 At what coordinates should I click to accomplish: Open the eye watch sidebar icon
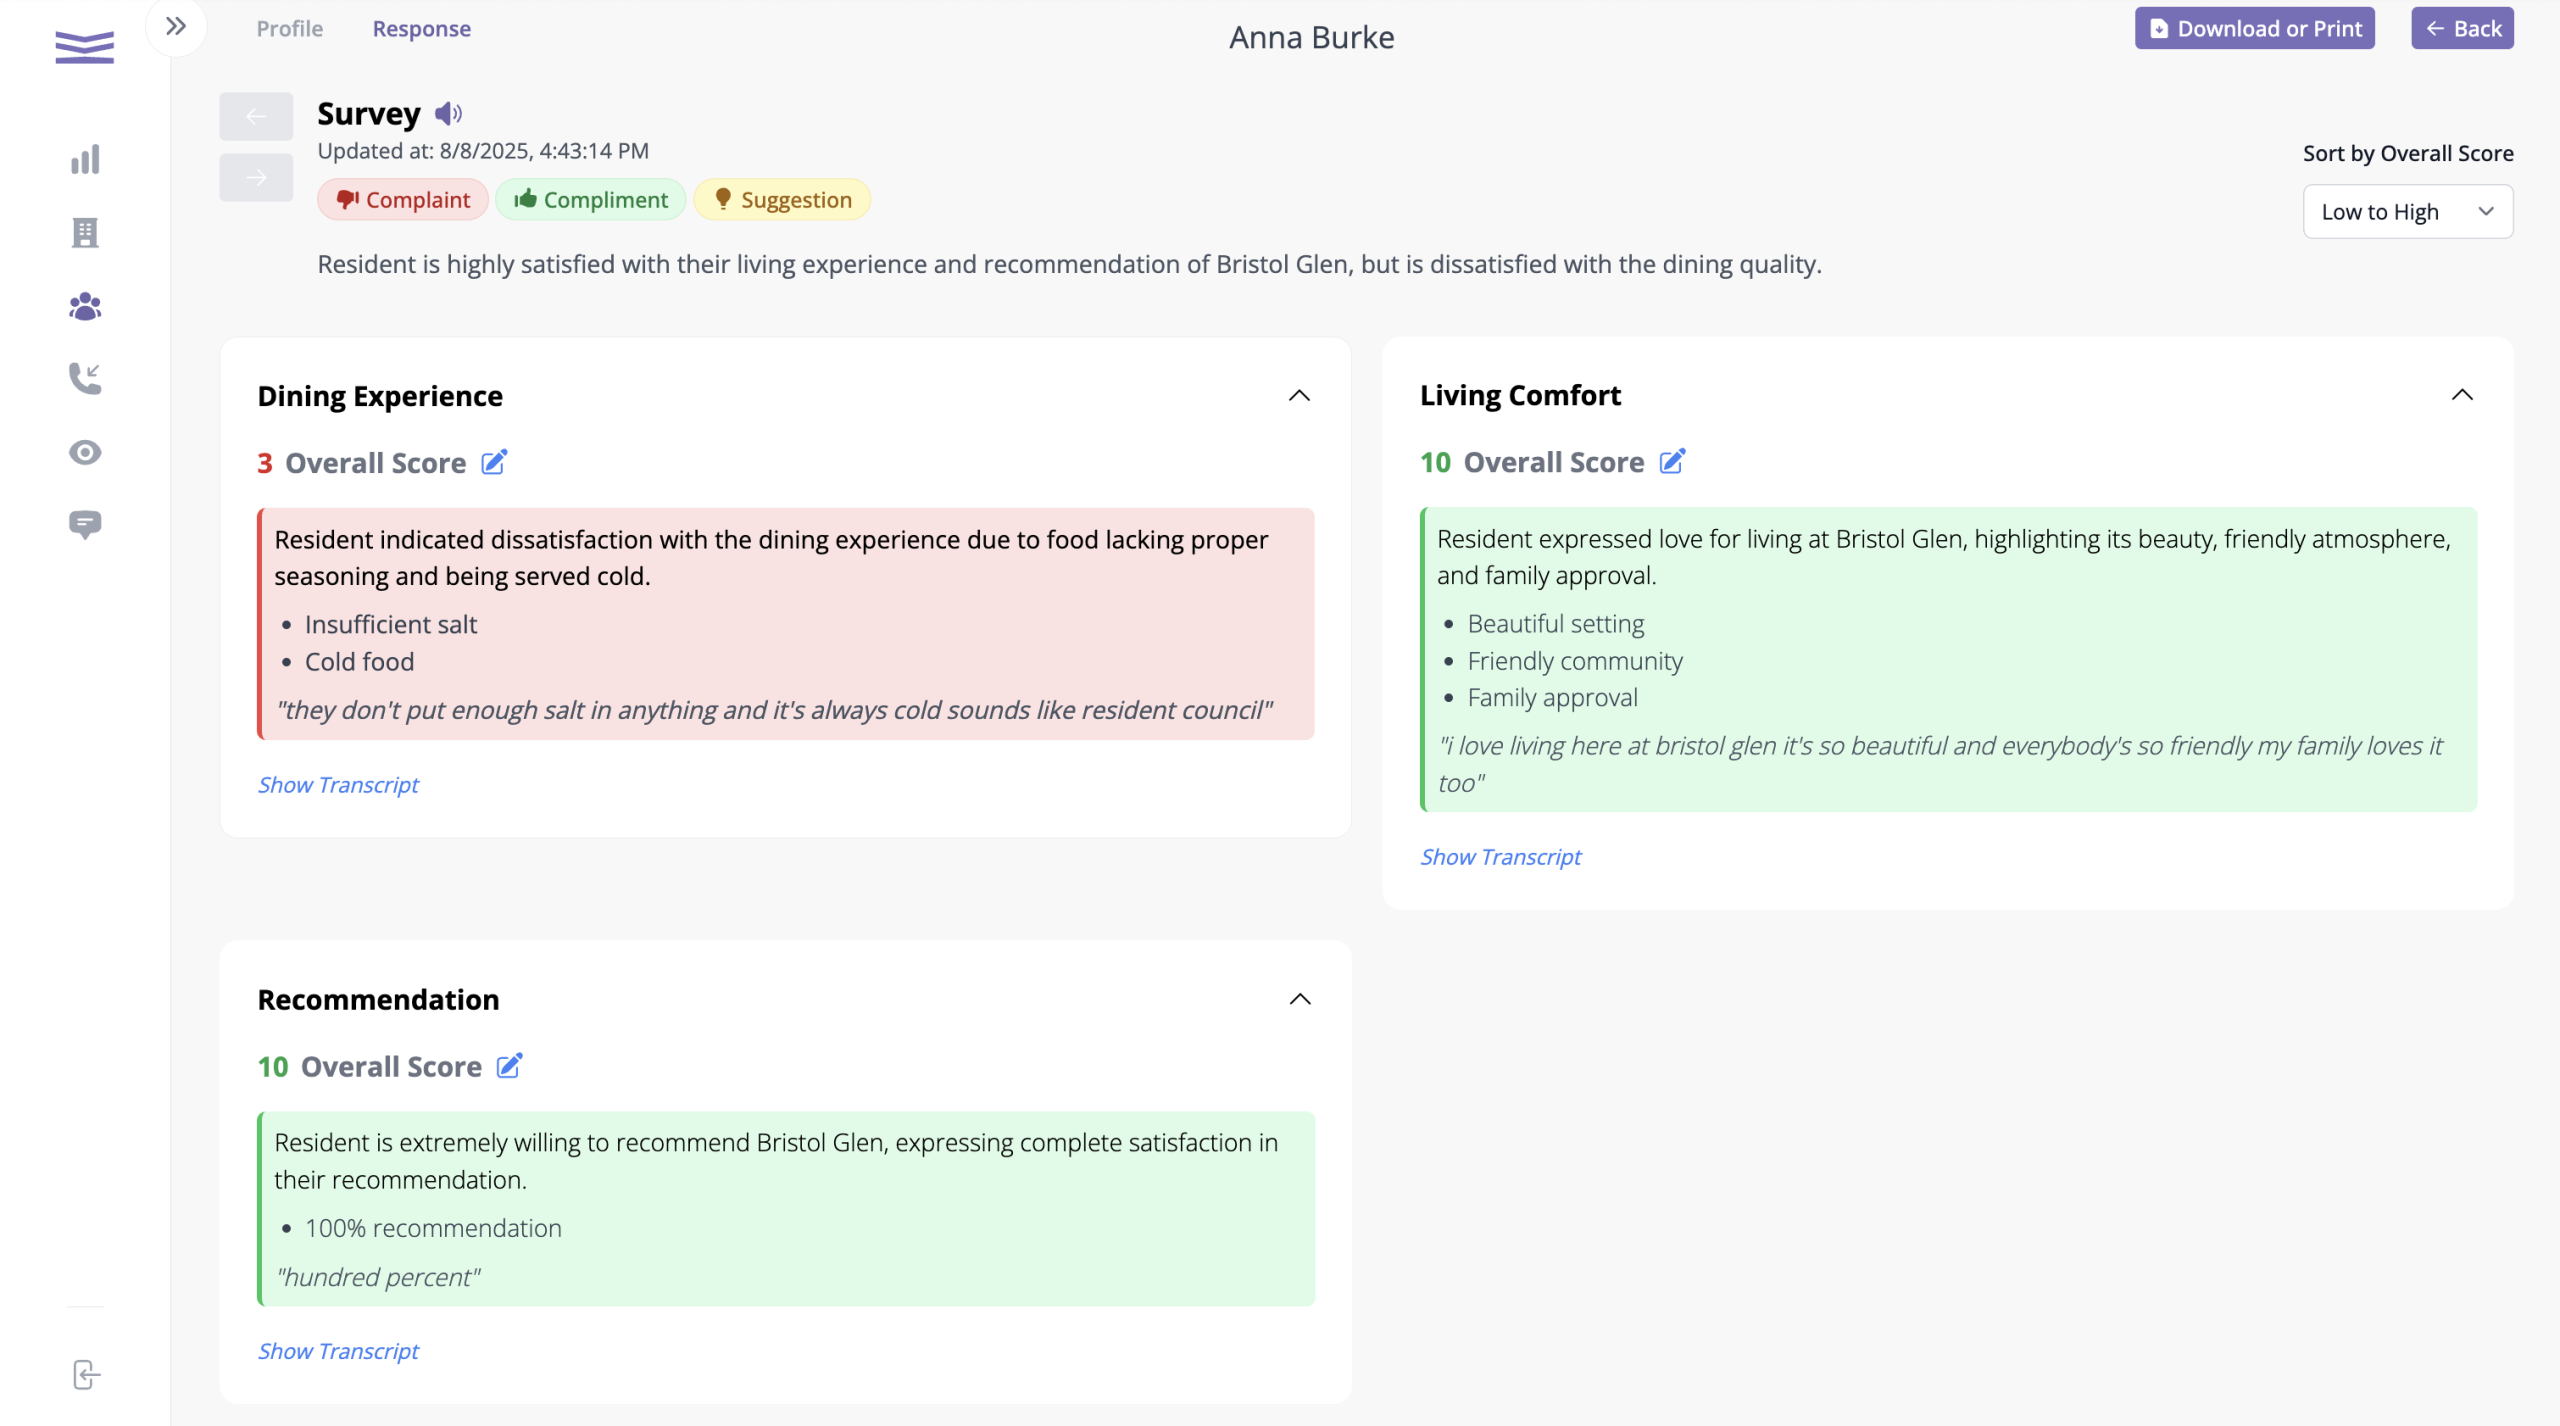tap(85, 453)
